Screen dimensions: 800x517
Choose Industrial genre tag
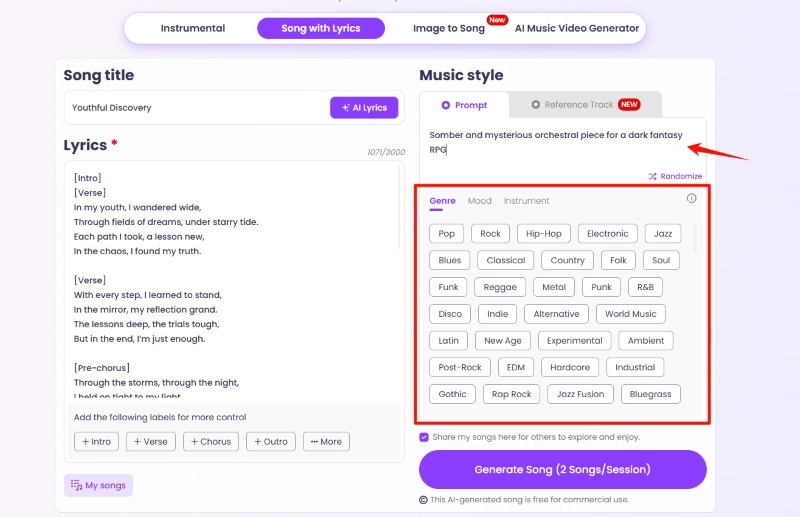pos(635,367)
